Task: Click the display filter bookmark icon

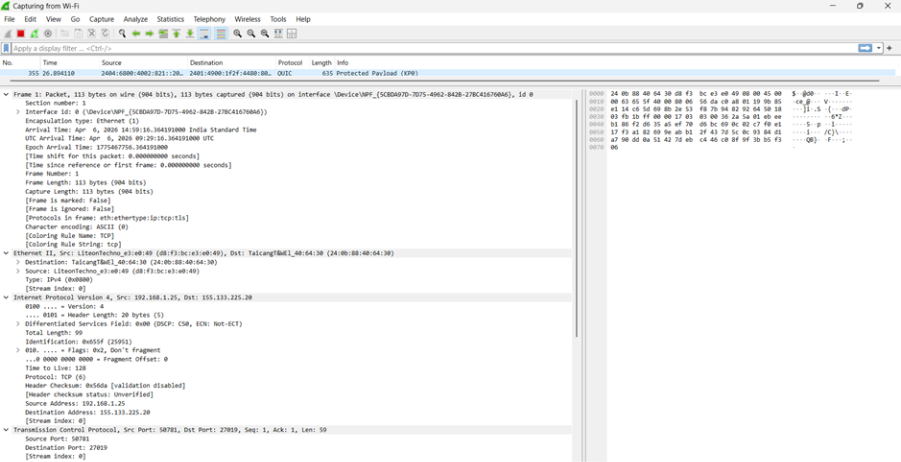Action: (x=7, y=48)
